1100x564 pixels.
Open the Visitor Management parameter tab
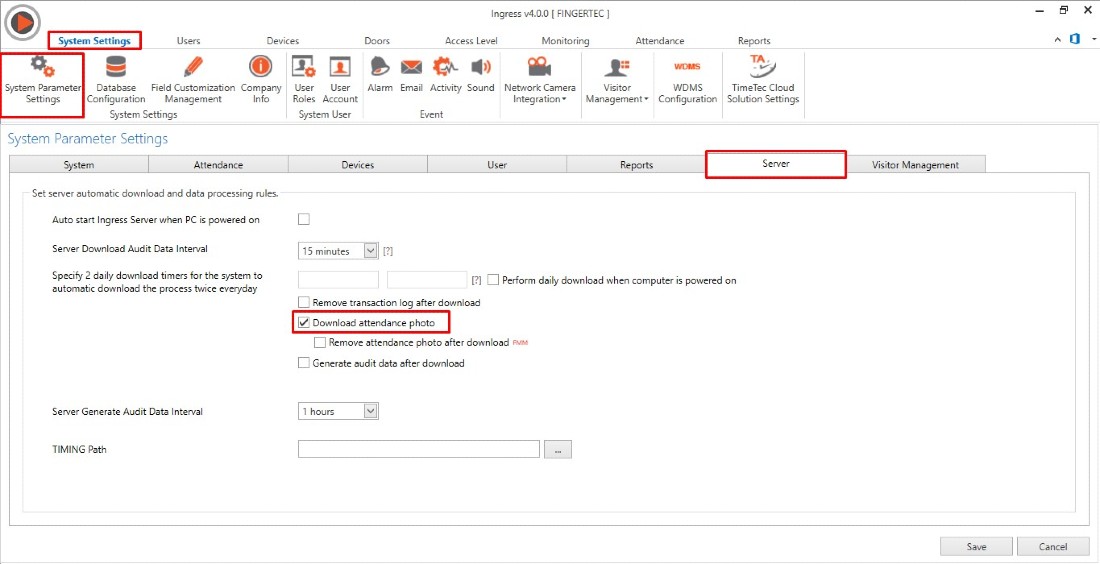tap(915, 165)
